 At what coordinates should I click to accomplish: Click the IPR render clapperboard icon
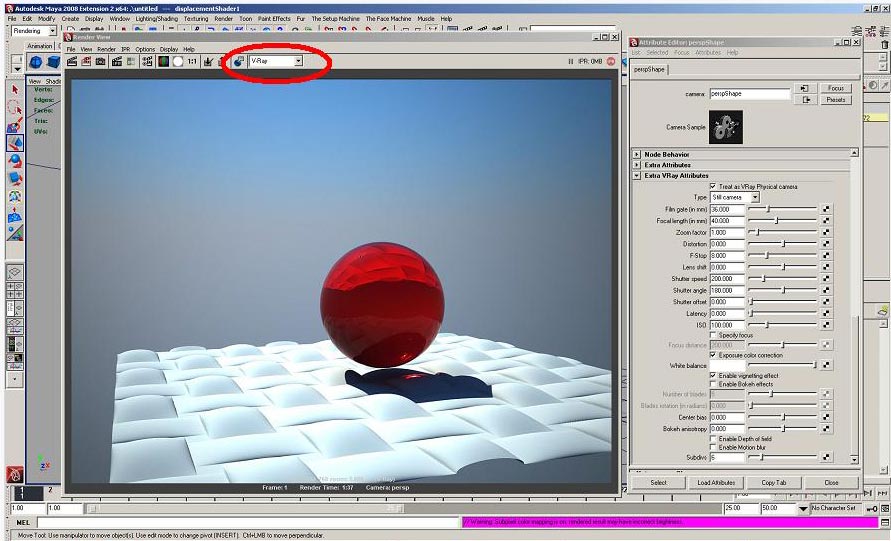(x=117, y=61)
